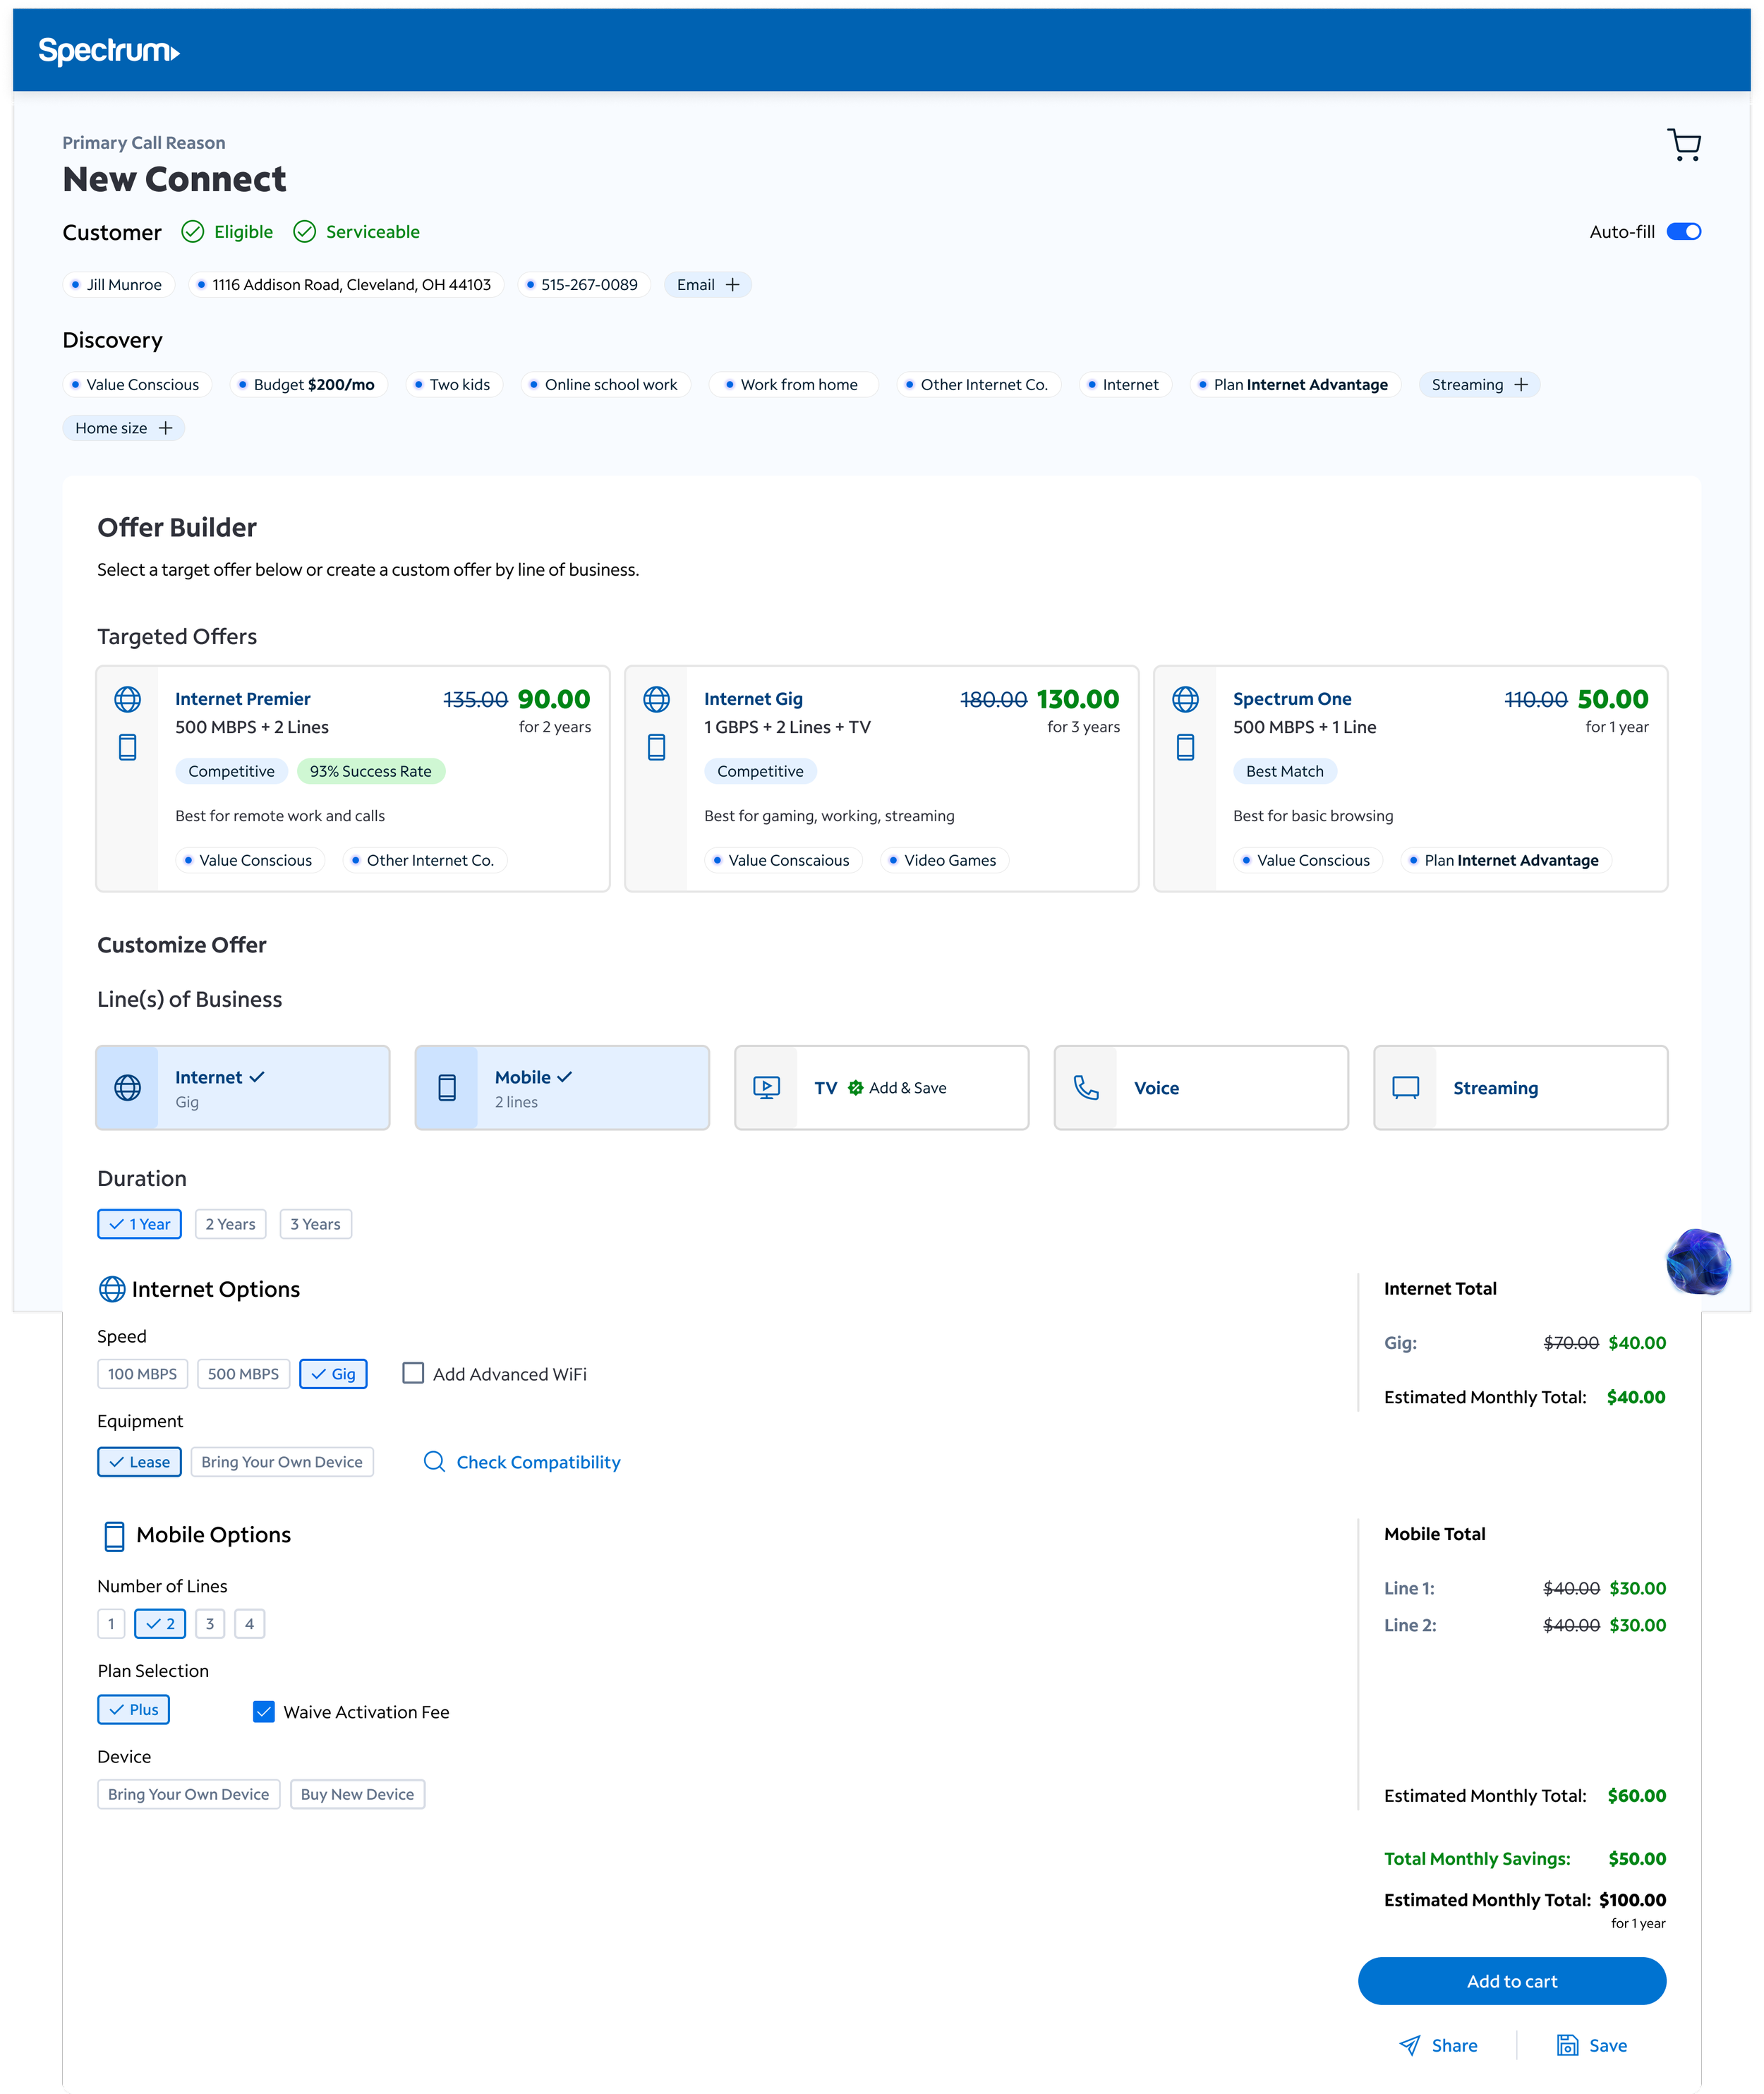
Task: Click the phone icon on Spectrum One offer
Action: click(x=1186, y=747)
